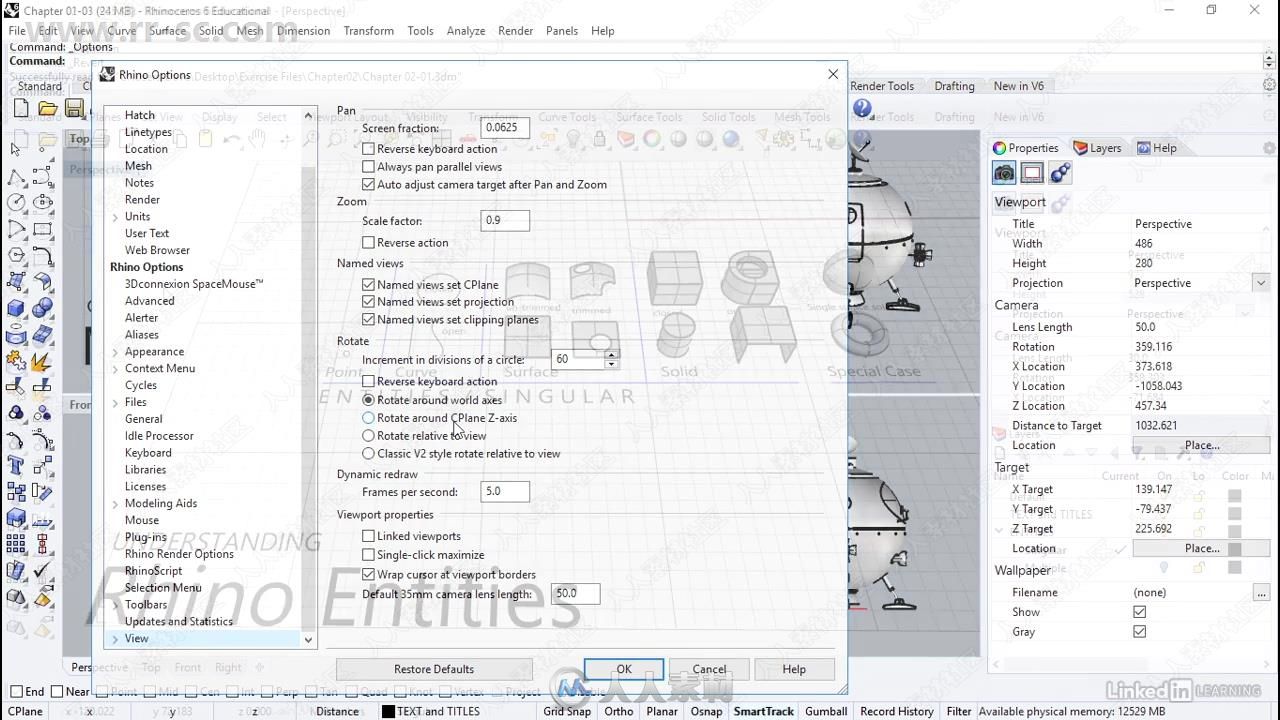This screenshot has width=1280, height=720.
Task: Select the Split tool in left sidebar
Action: [42, 387]
